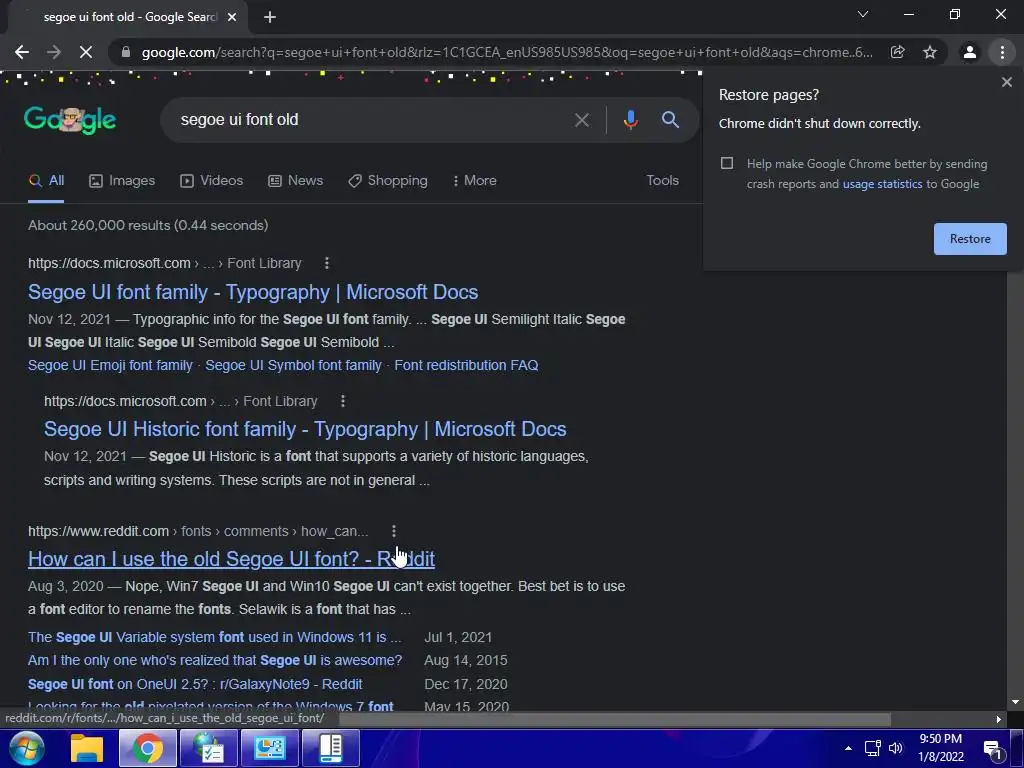Open the Windows Start menu
The height and width of the screenshot is (768, 1024).
tap(25, 748)
